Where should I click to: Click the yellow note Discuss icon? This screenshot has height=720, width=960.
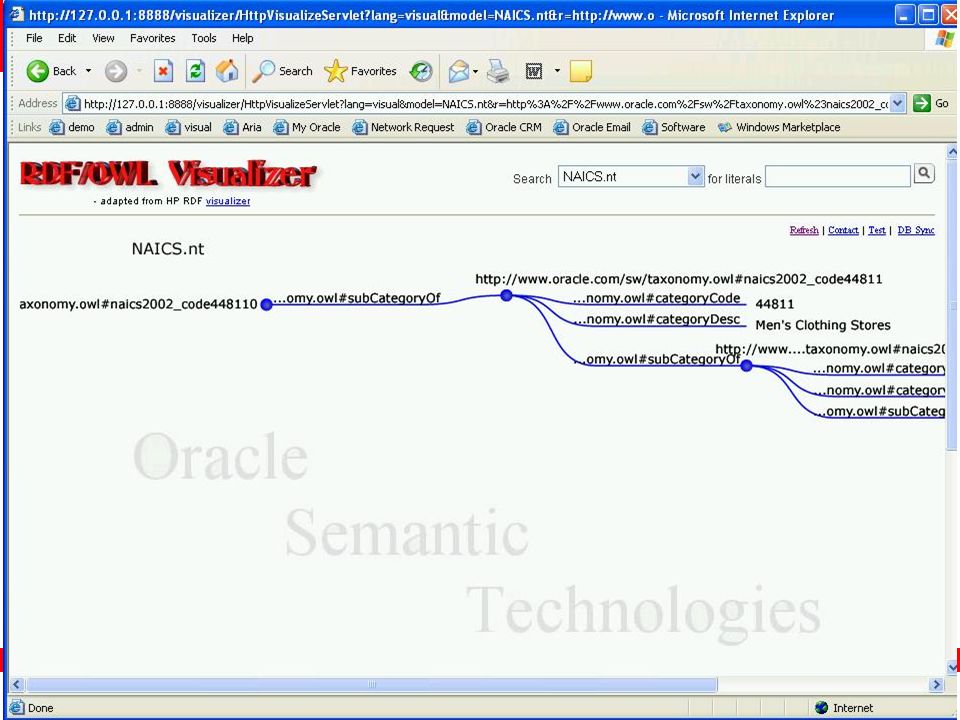pyautogui.click(x=580, y=71)
